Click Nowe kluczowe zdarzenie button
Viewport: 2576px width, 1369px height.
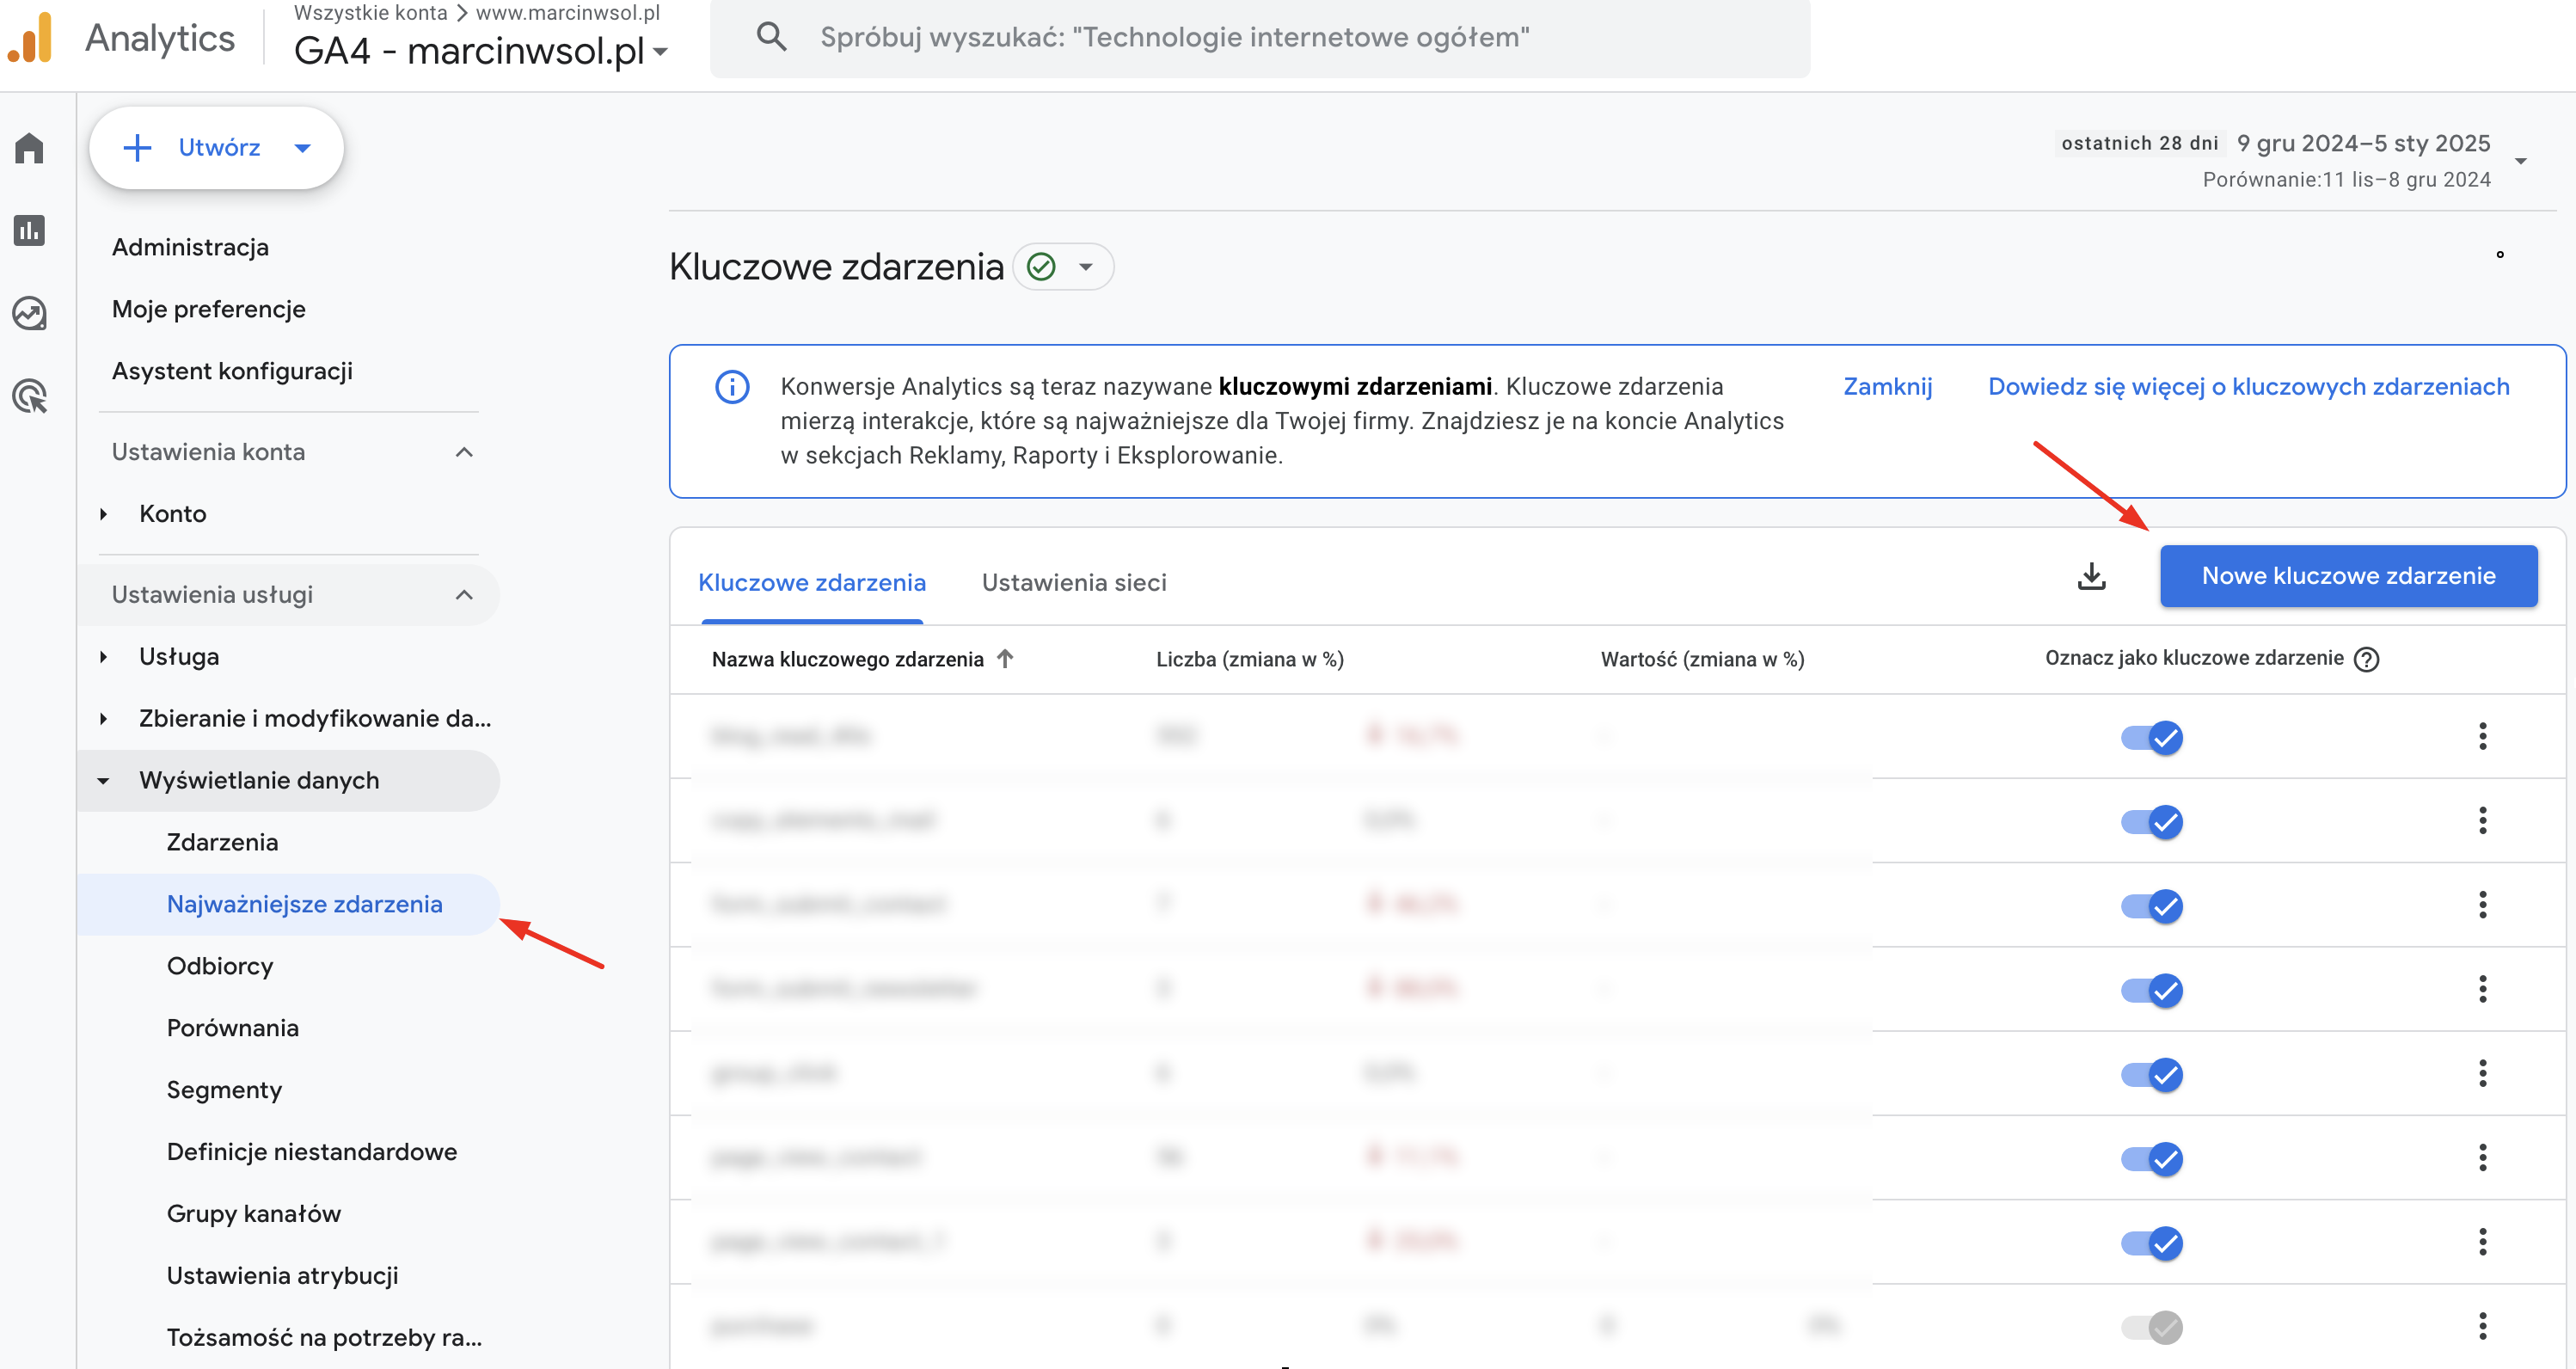click(2347, 576)
